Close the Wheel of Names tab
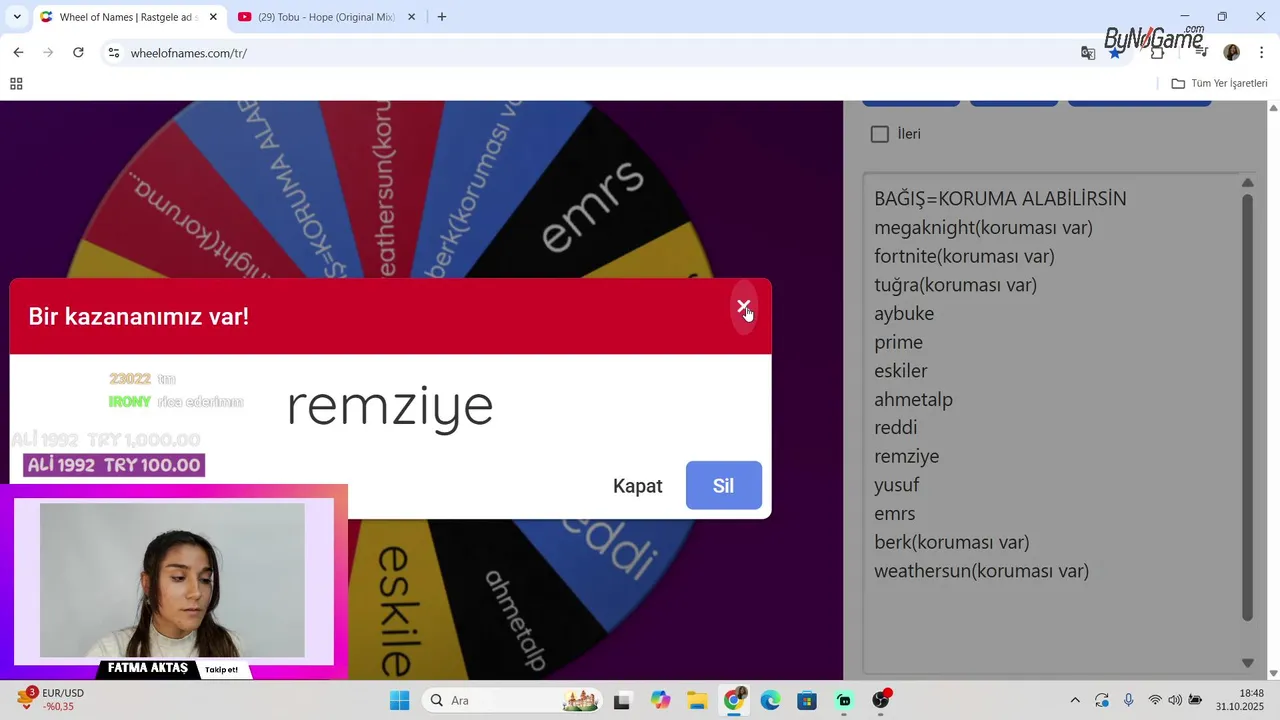The image size is (1280, 720). coord(213,17)
